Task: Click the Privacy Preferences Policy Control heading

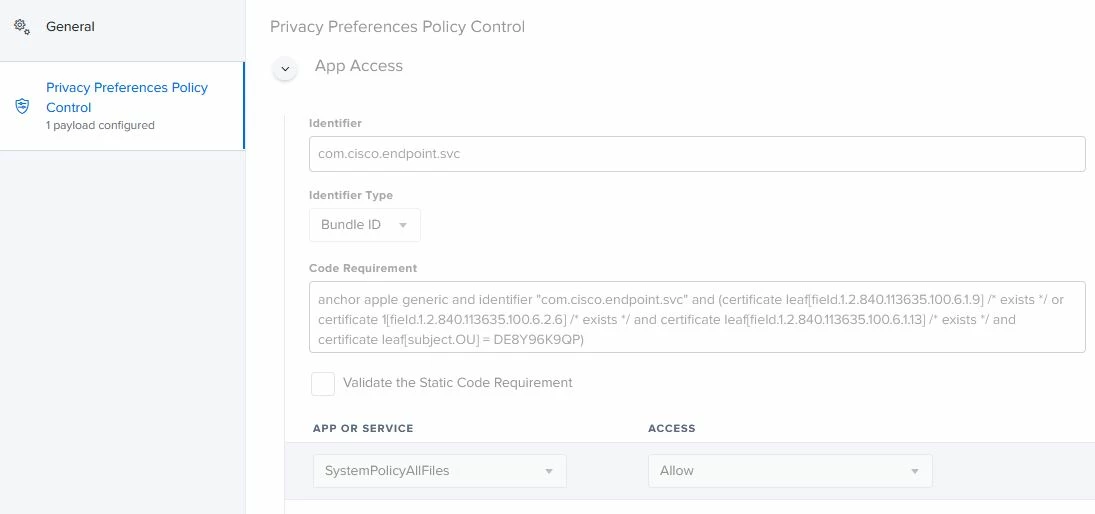Action: (397, 27)
